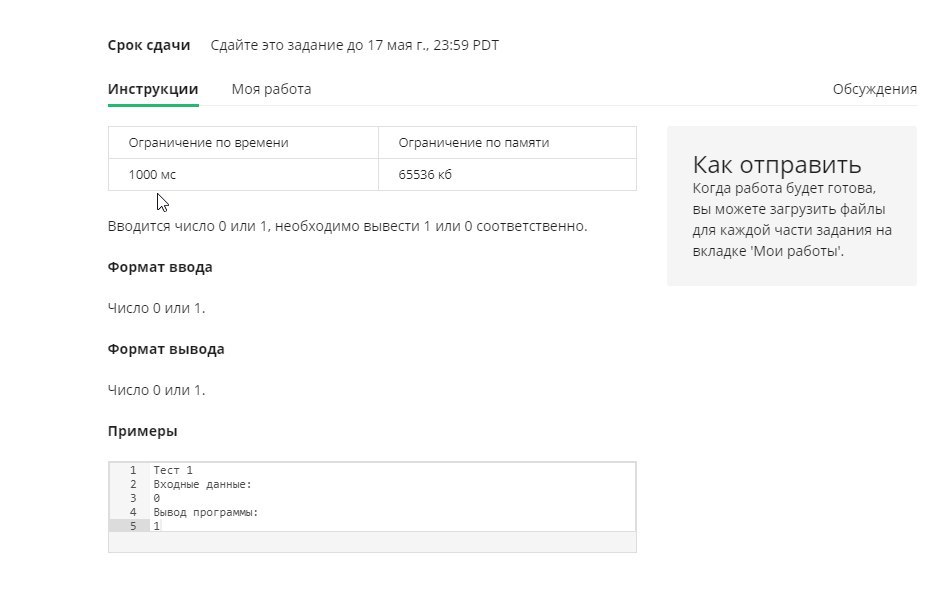The image size is (948, 603).
Task: Select the Как отправить heading
Action: (x=777, y=165)
